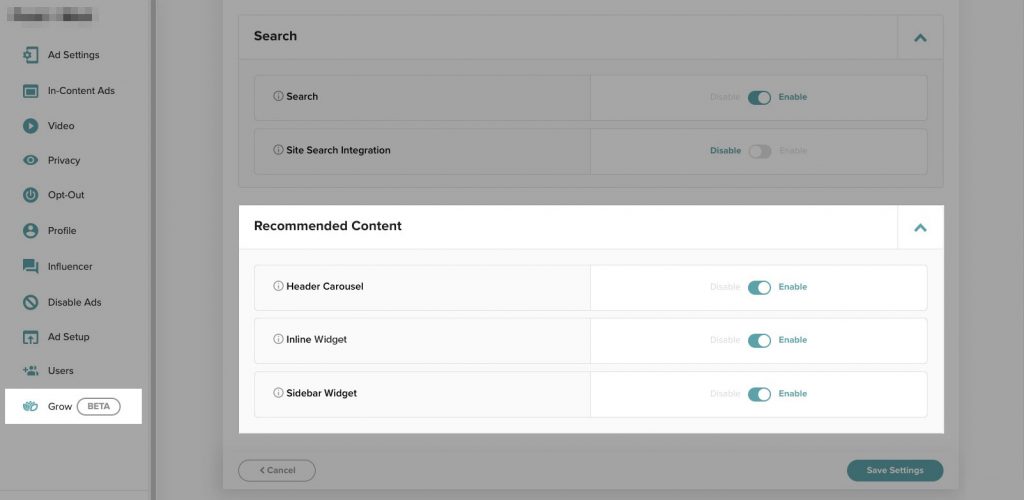Open the Ad Setup menu item

click(x=68, y=337)
